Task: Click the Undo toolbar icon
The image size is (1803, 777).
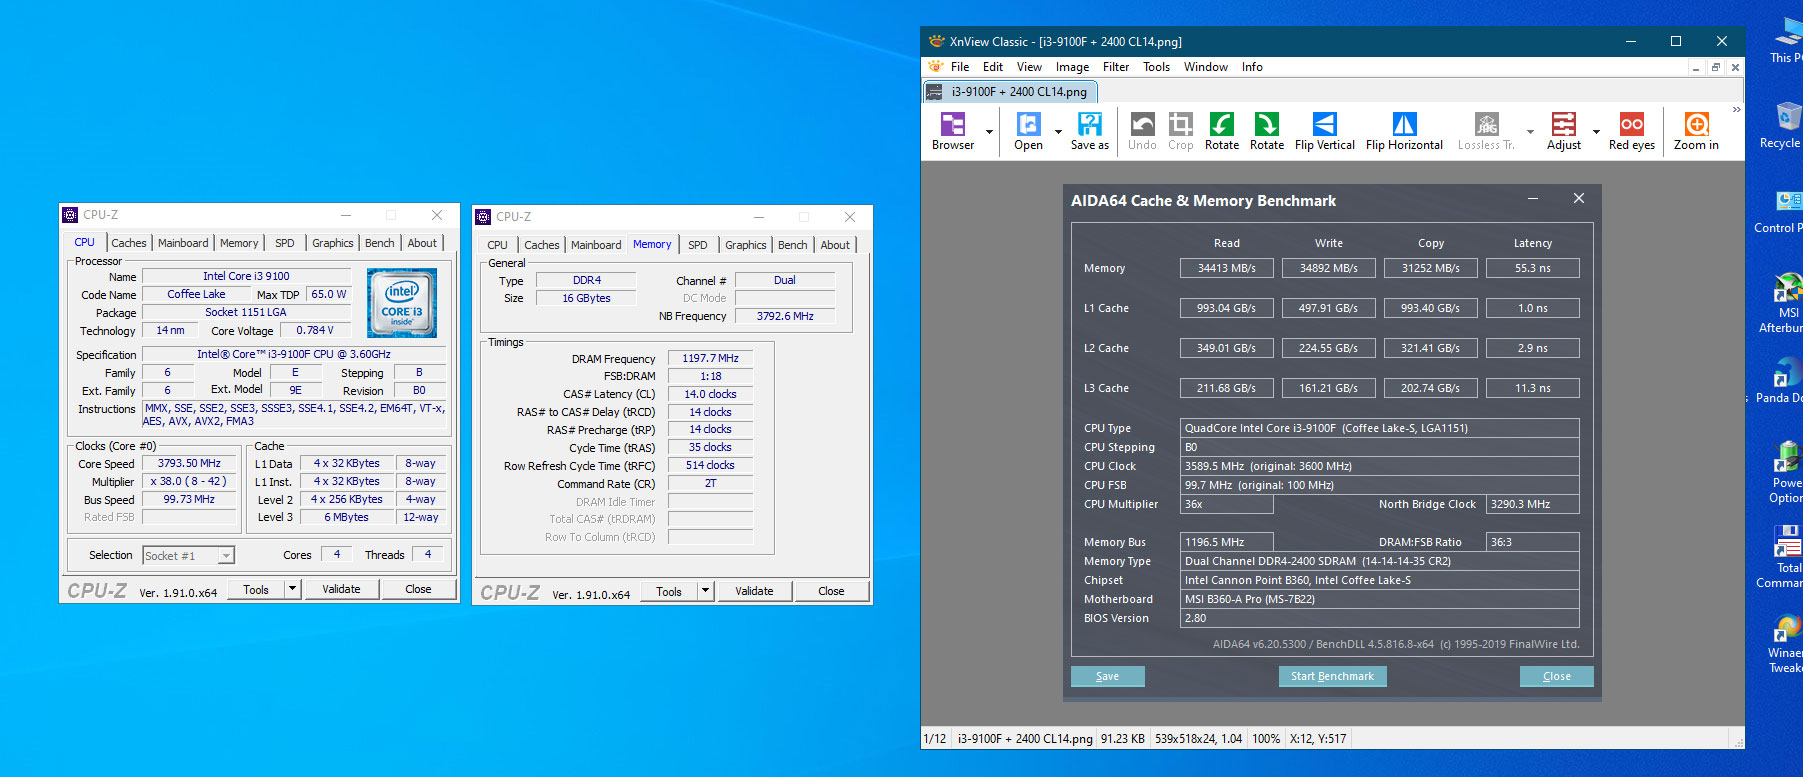Action: click(x=1142, y=131)
